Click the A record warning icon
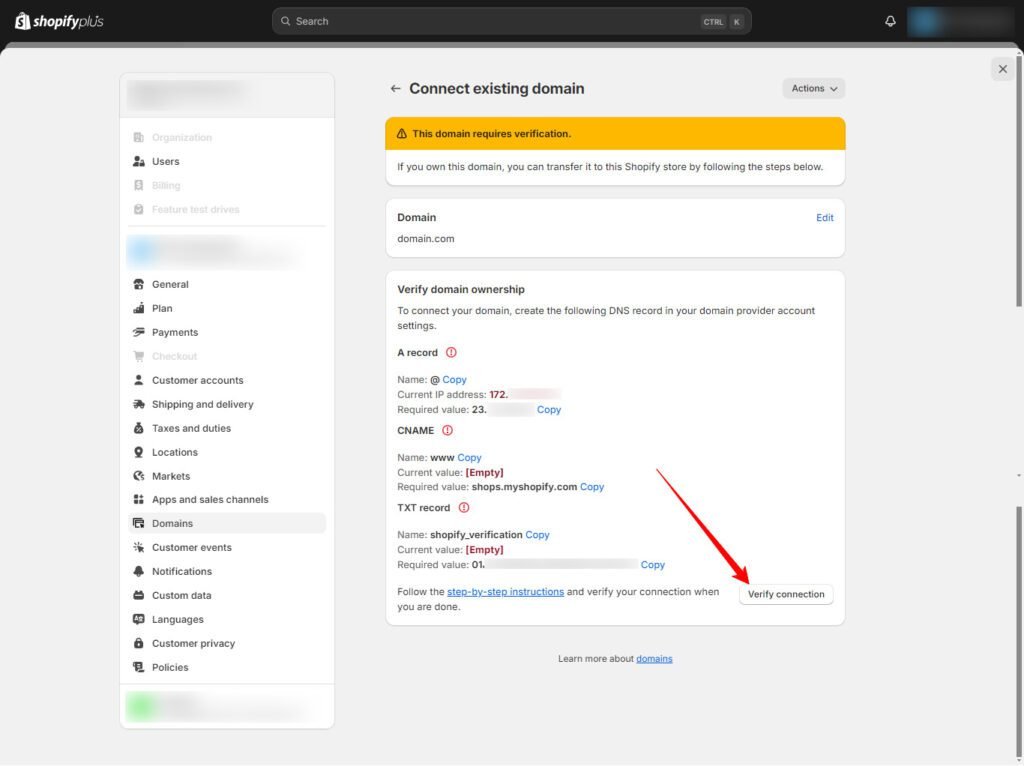Viewport: 1024px width, 766px height. (x=451, y=353)
